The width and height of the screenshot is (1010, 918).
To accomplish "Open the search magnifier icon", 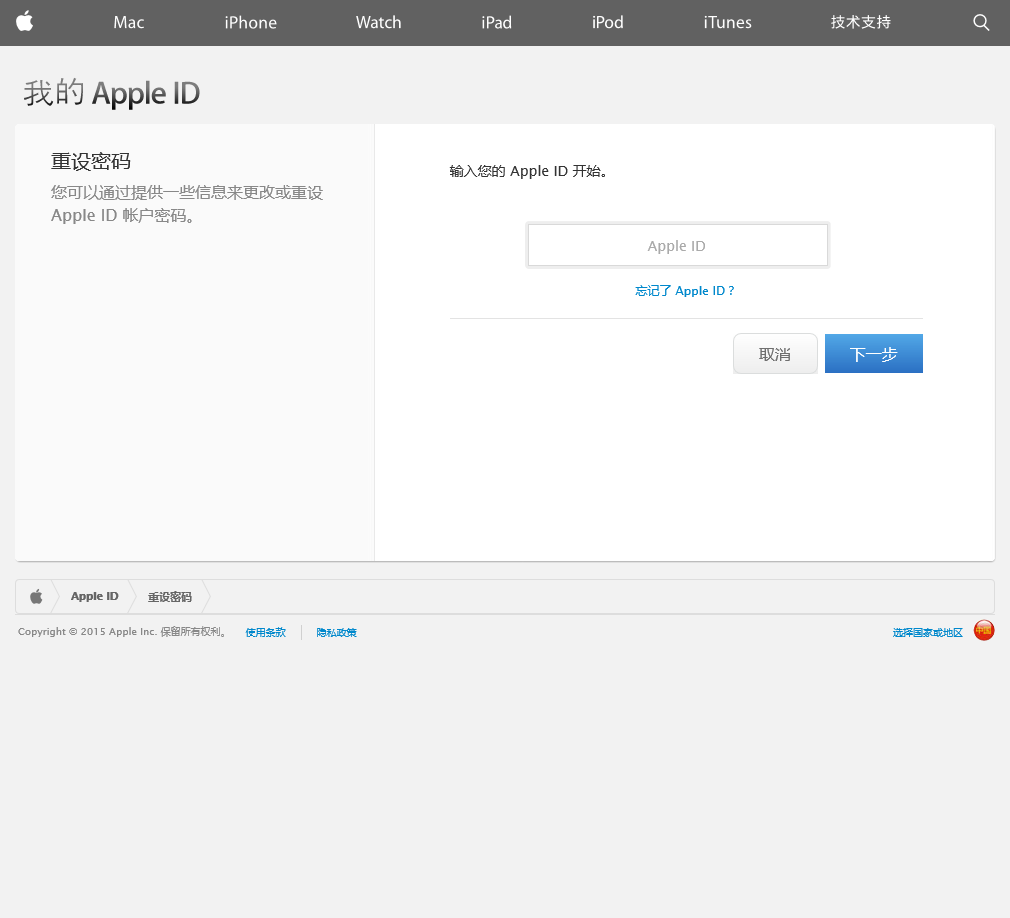I will click(x=980, y=23).
